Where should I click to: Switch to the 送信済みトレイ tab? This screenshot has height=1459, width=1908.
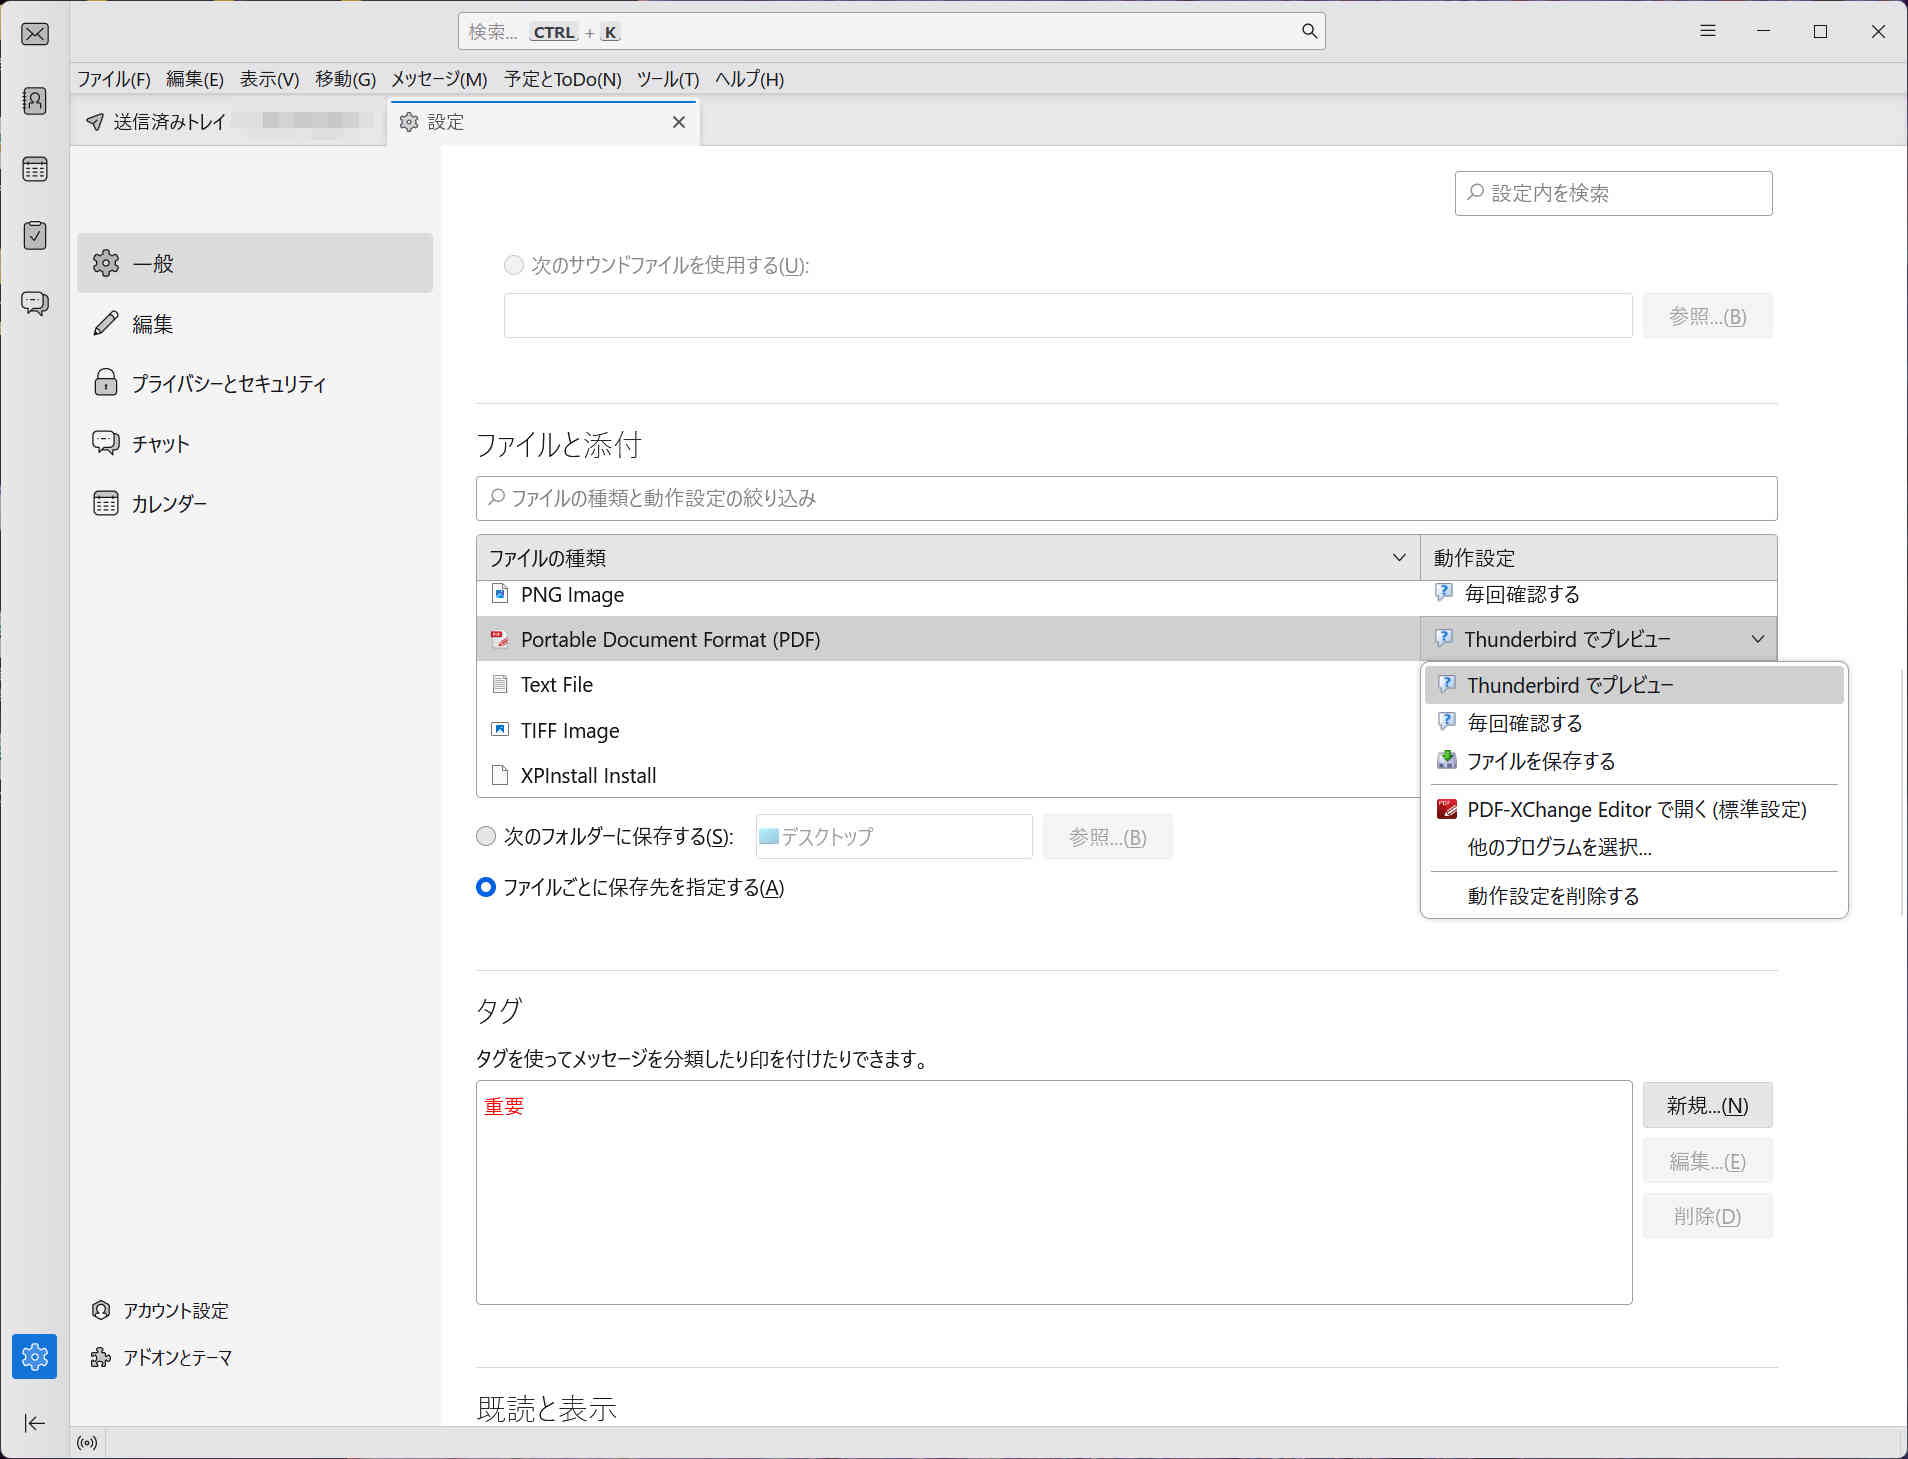tap(170, 122)
